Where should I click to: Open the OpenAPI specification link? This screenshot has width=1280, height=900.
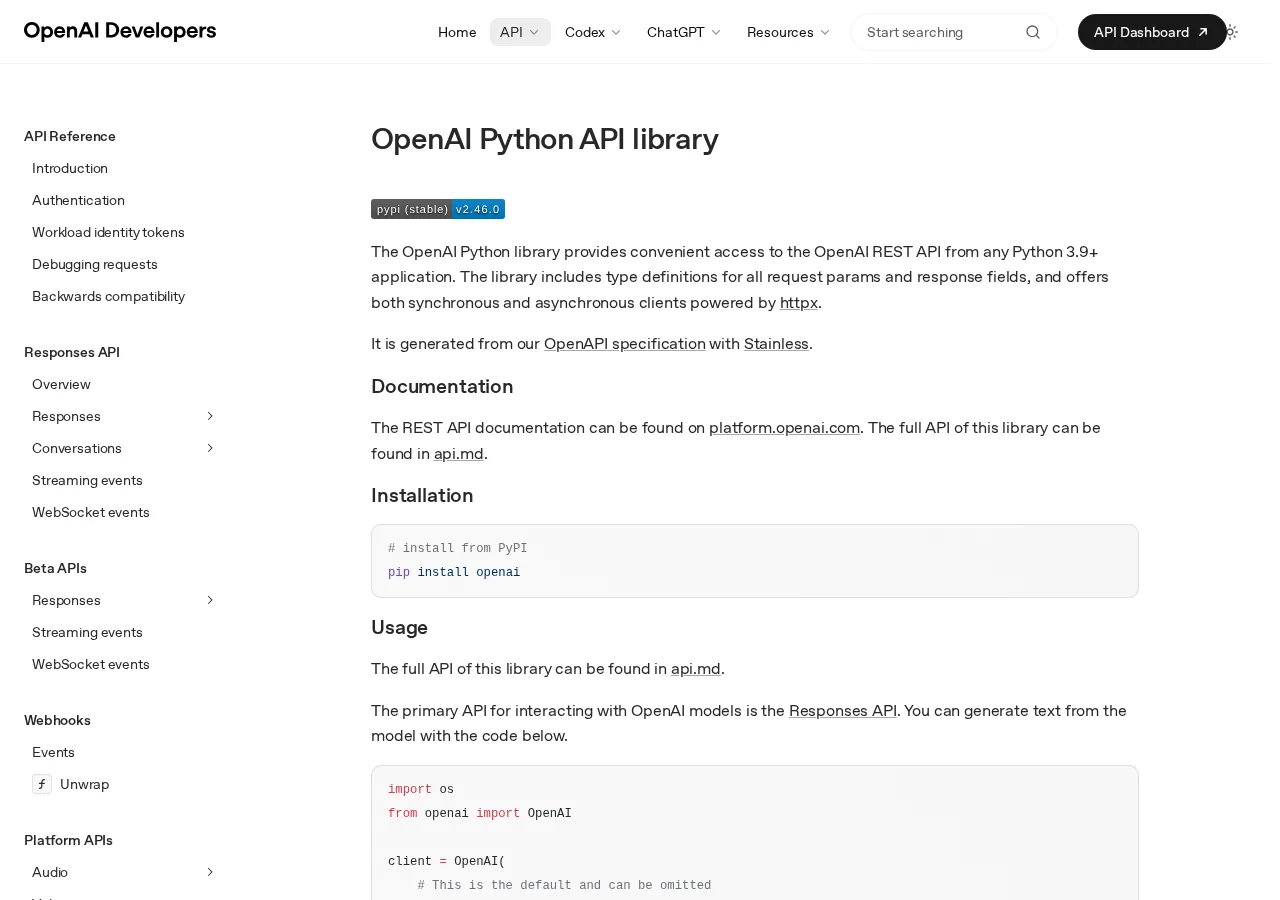(x=625, y=343)
